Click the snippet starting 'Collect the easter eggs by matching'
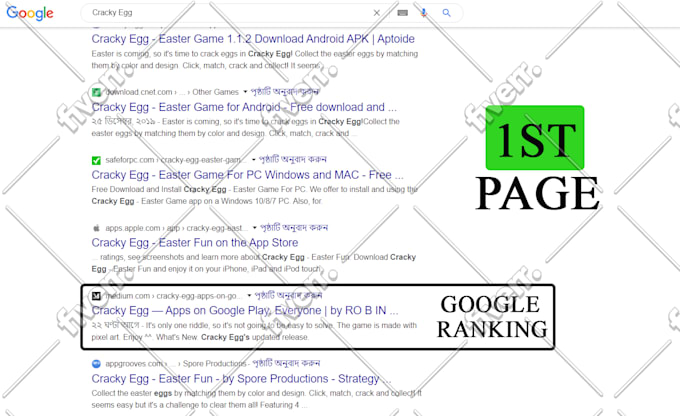 click(256, 399)
